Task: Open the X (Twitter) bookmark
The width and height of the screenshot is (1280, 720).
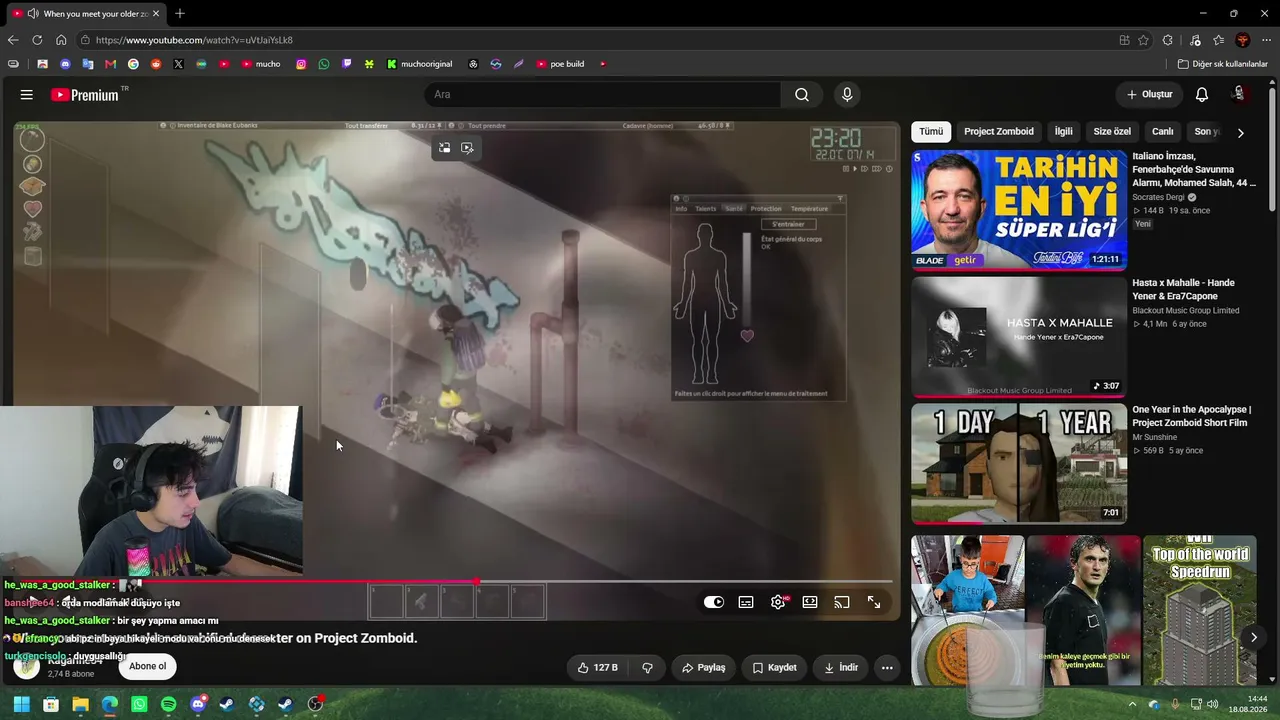Action: click(178, 64)
